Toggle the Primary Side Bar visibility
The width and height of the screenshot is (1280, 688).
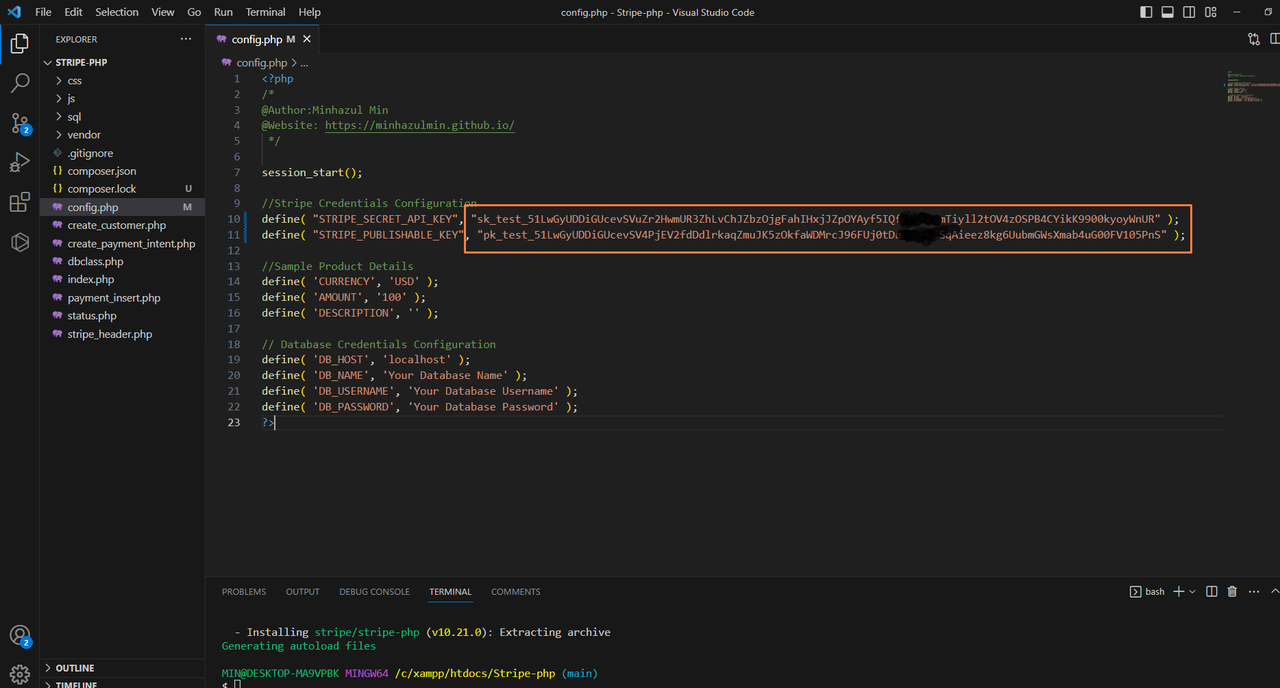click(1146, 12)
